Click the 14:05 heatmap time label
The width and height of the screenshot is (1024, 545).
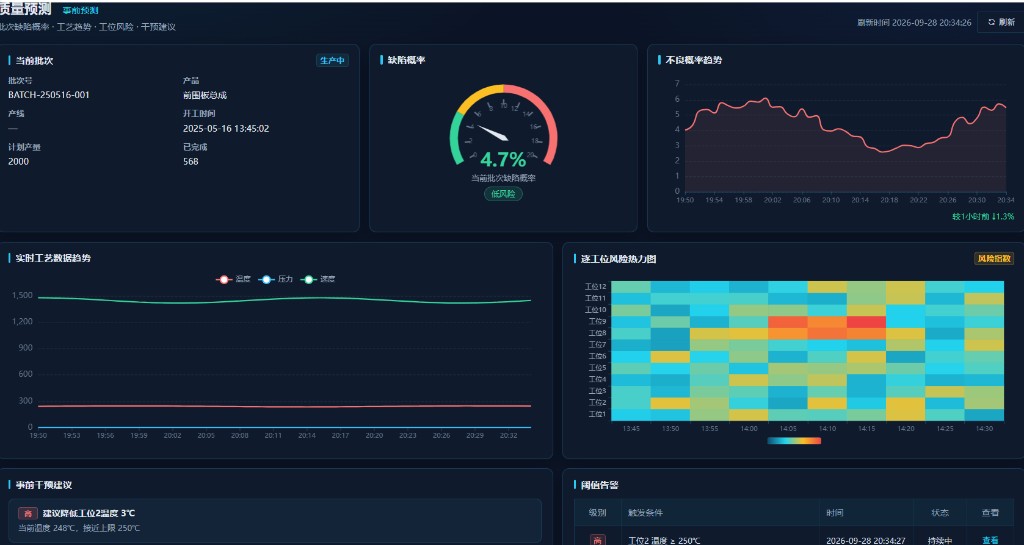pos(788,429)
